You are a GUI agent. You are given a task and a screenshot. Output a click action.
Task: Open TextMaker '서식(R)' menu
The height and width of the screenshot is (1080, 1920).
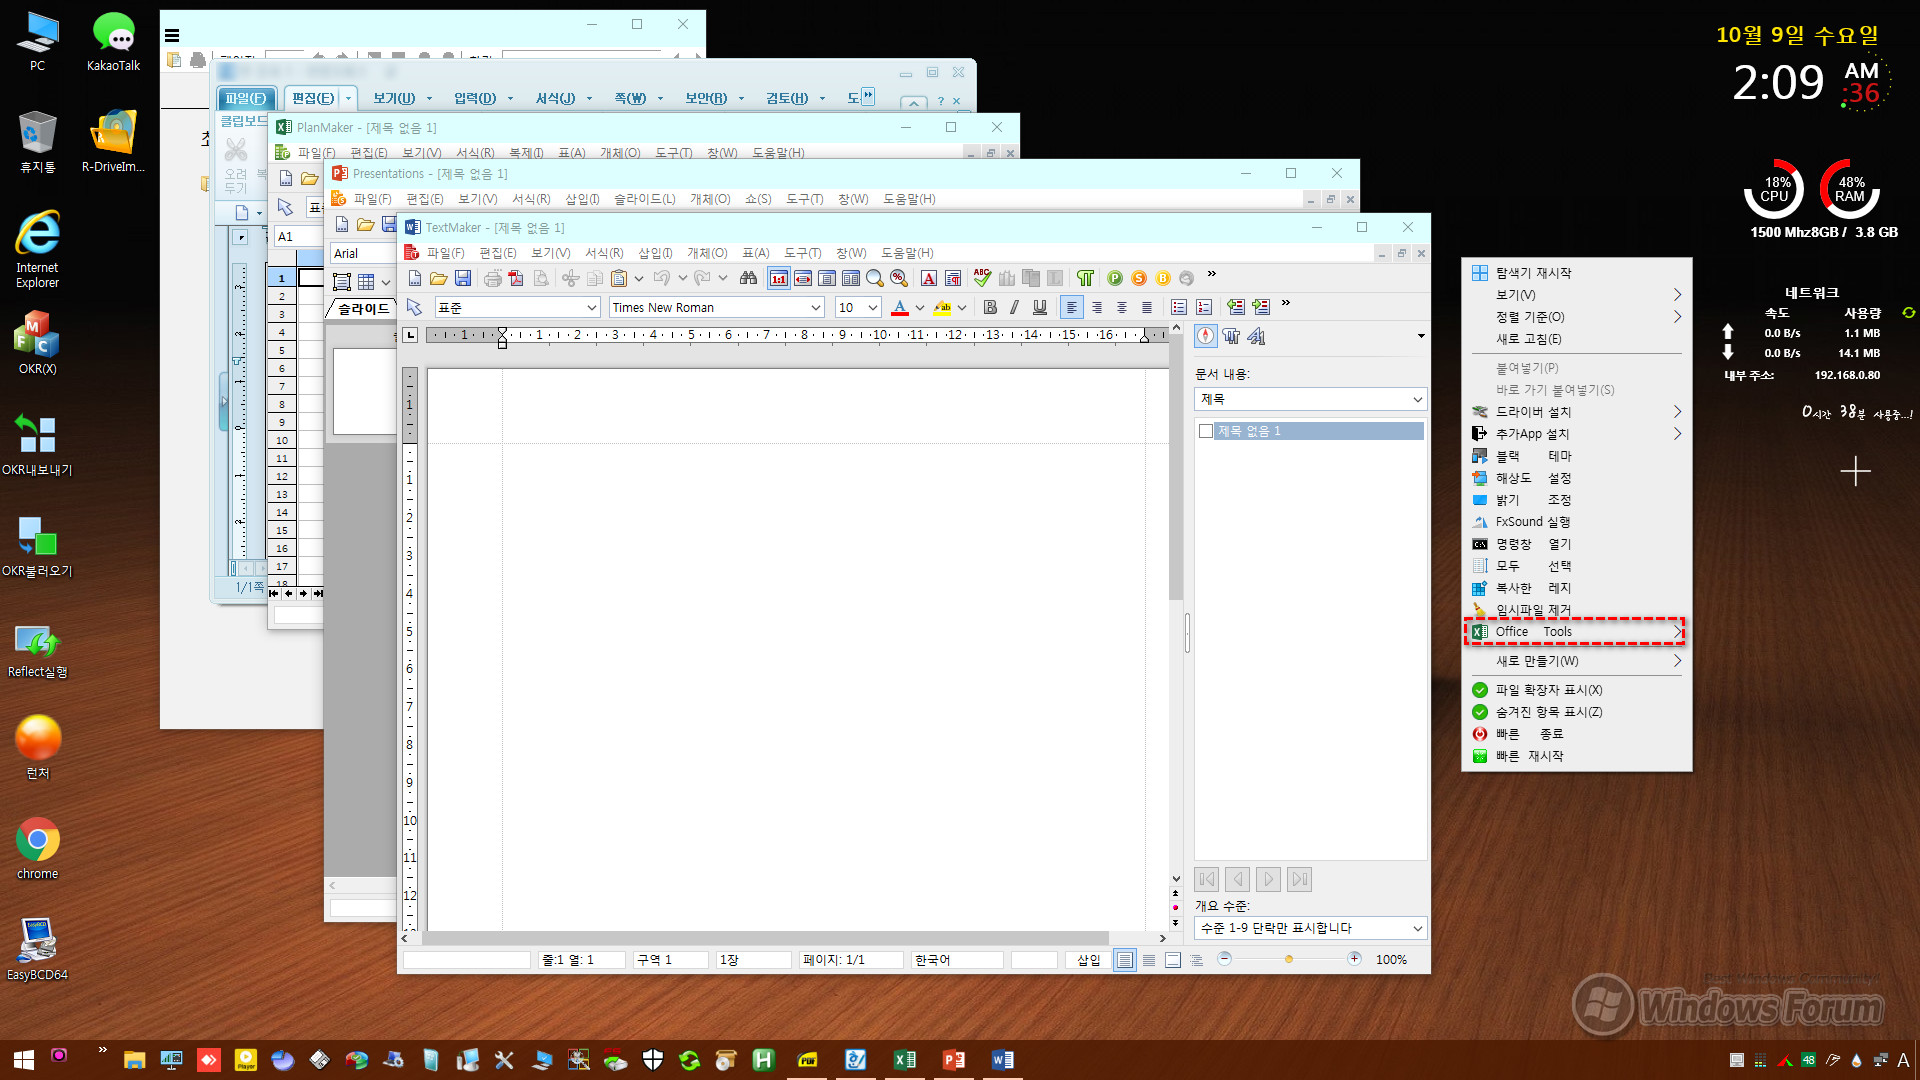[604, 254]
